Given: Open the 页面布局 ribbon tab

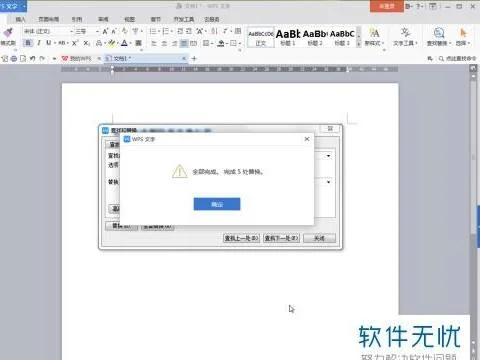Looking at the screenshot, I should coord(49,19).
